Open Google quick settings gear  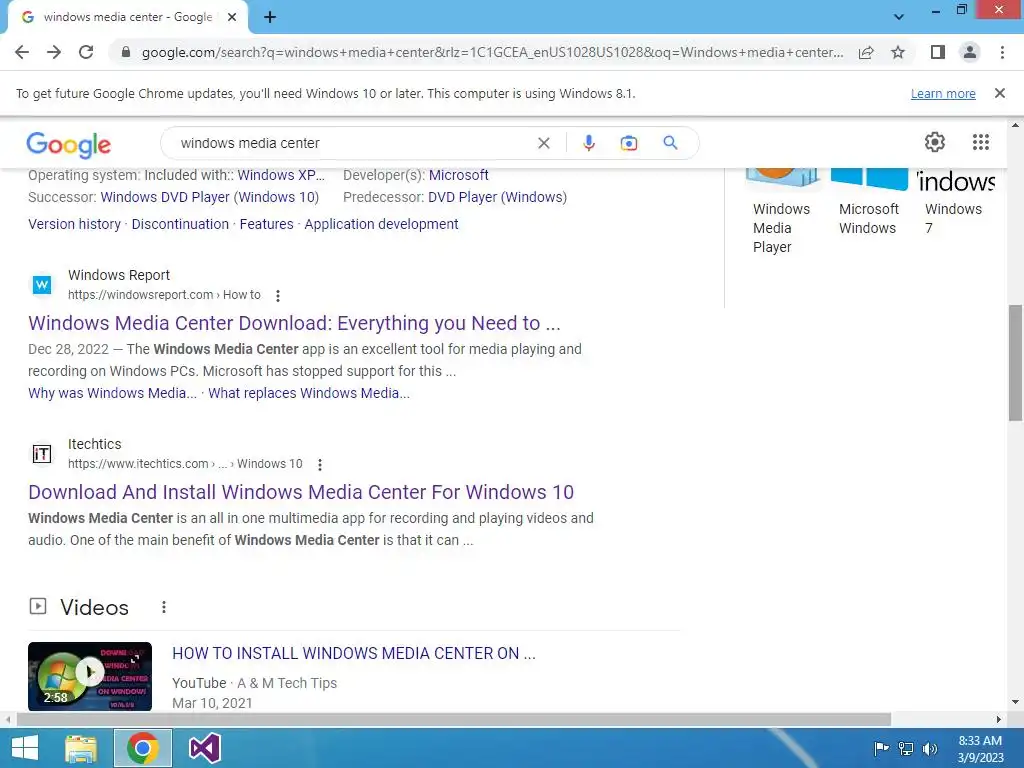pyautogui.click(x=935, y=142)
